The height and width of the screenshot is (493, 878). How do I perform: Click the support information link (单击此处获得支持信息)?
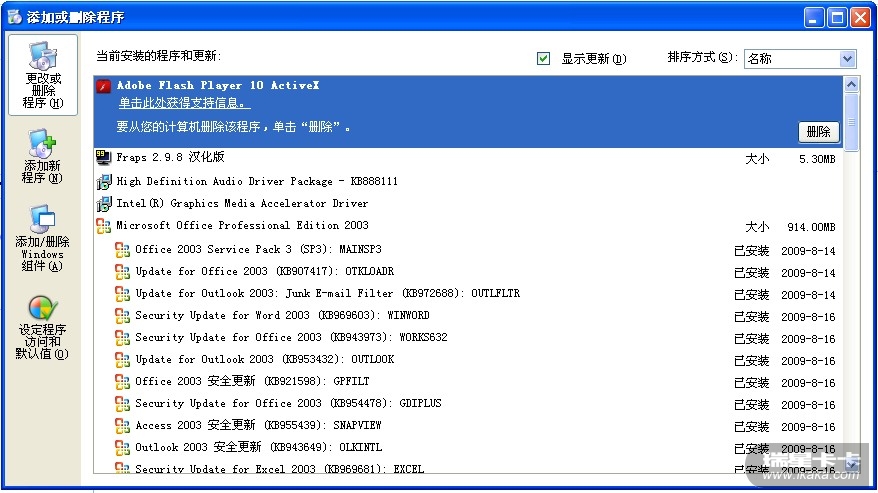(184, 103)
